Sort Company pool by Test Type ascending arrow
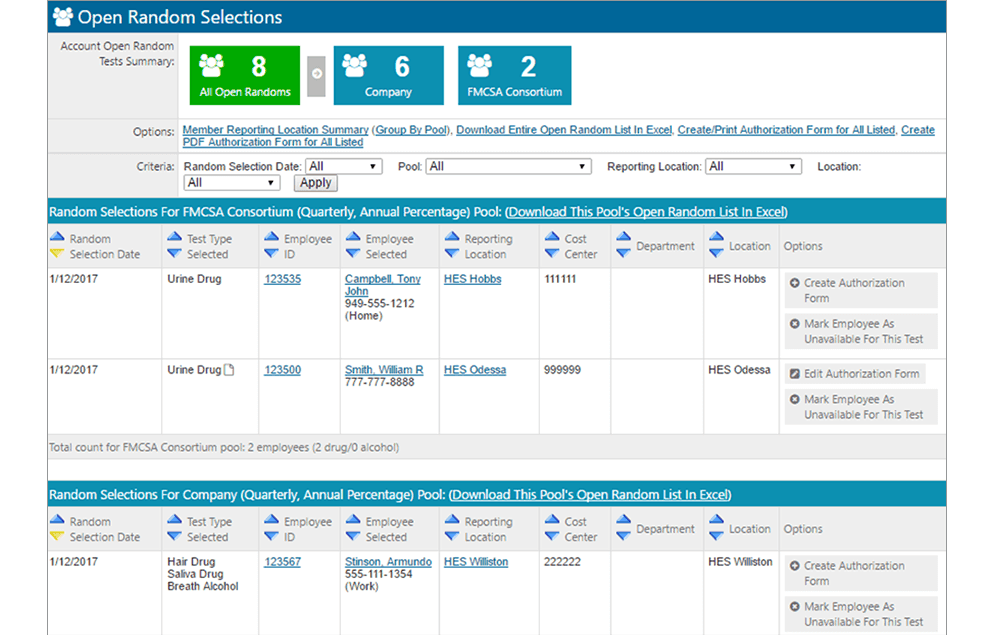This screenshot has width=994, height=635. (x=175, y=521)
